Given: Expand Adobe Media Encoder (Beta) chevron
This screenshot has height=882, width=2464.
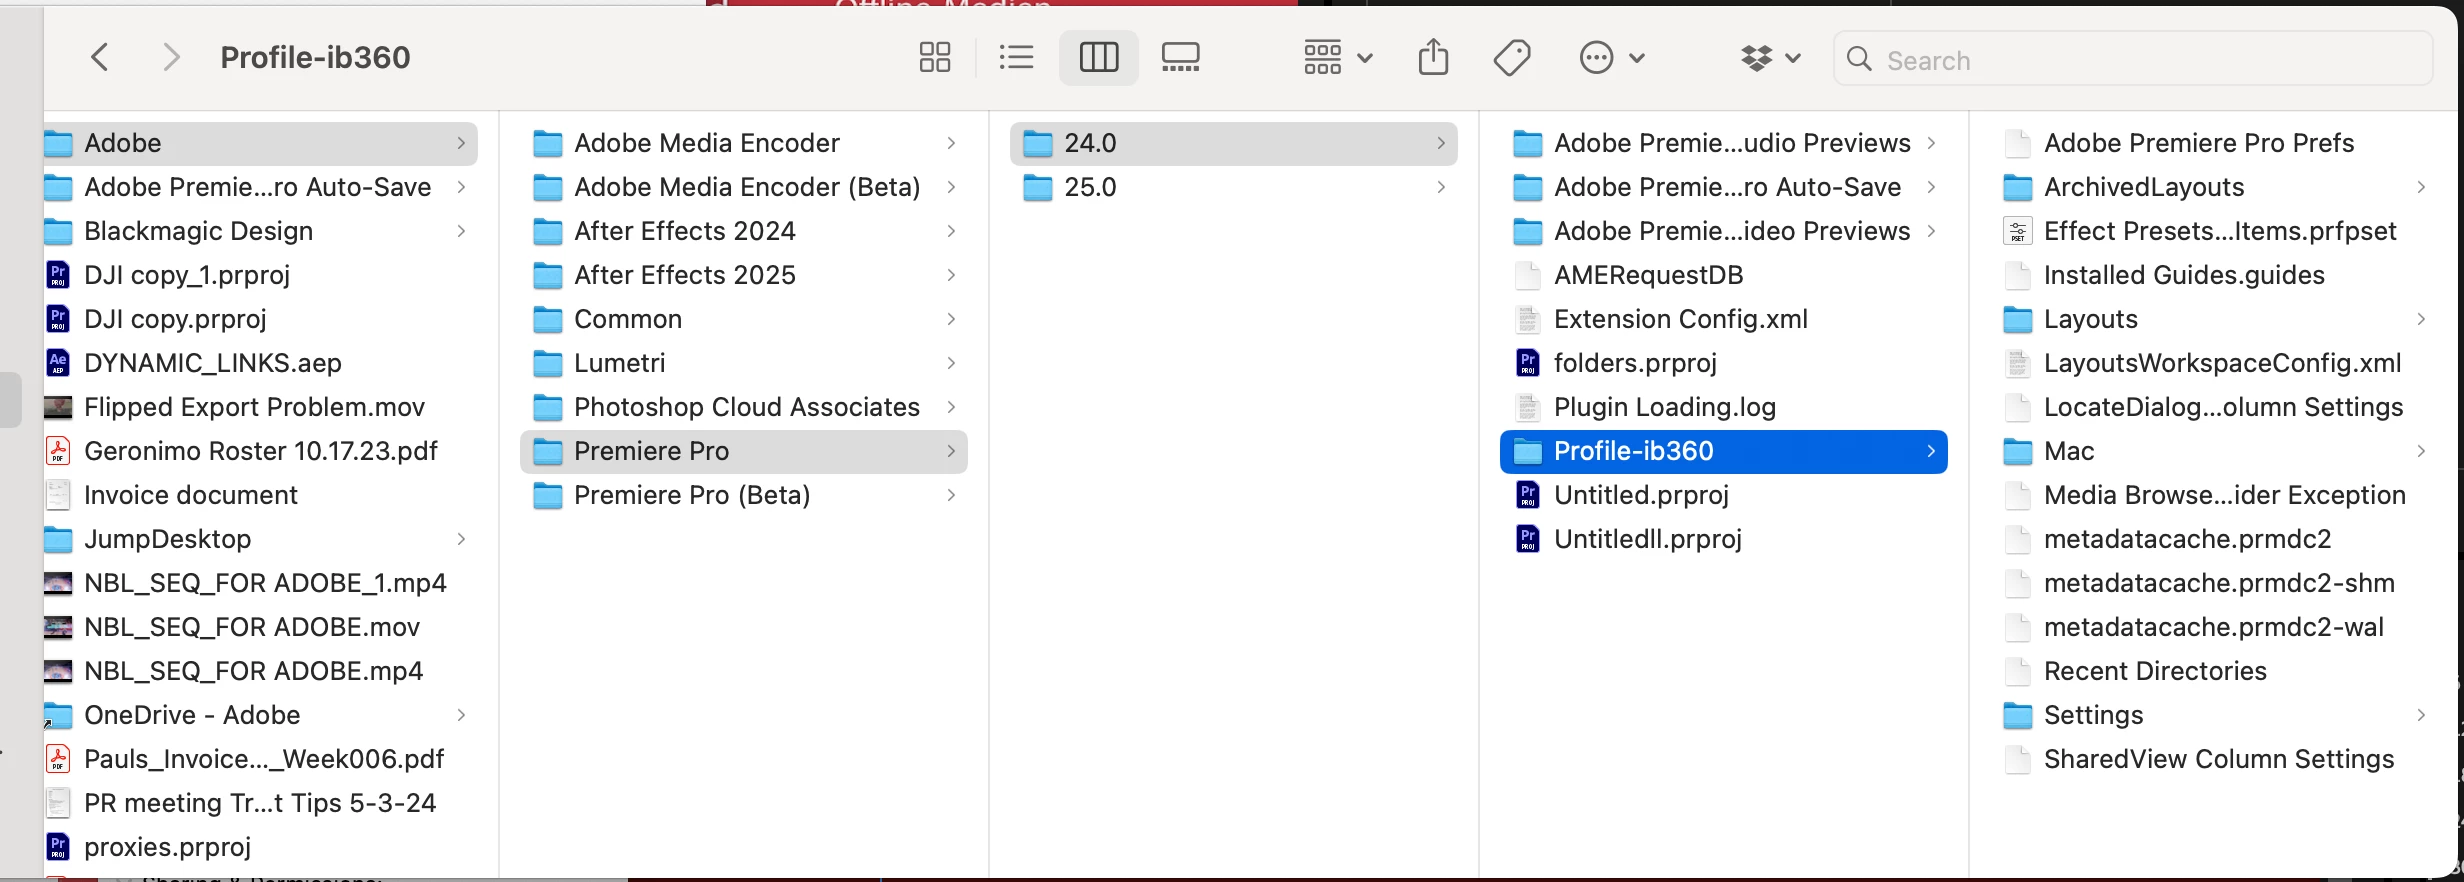Looking at the screenshot, I should pos(951,187).
